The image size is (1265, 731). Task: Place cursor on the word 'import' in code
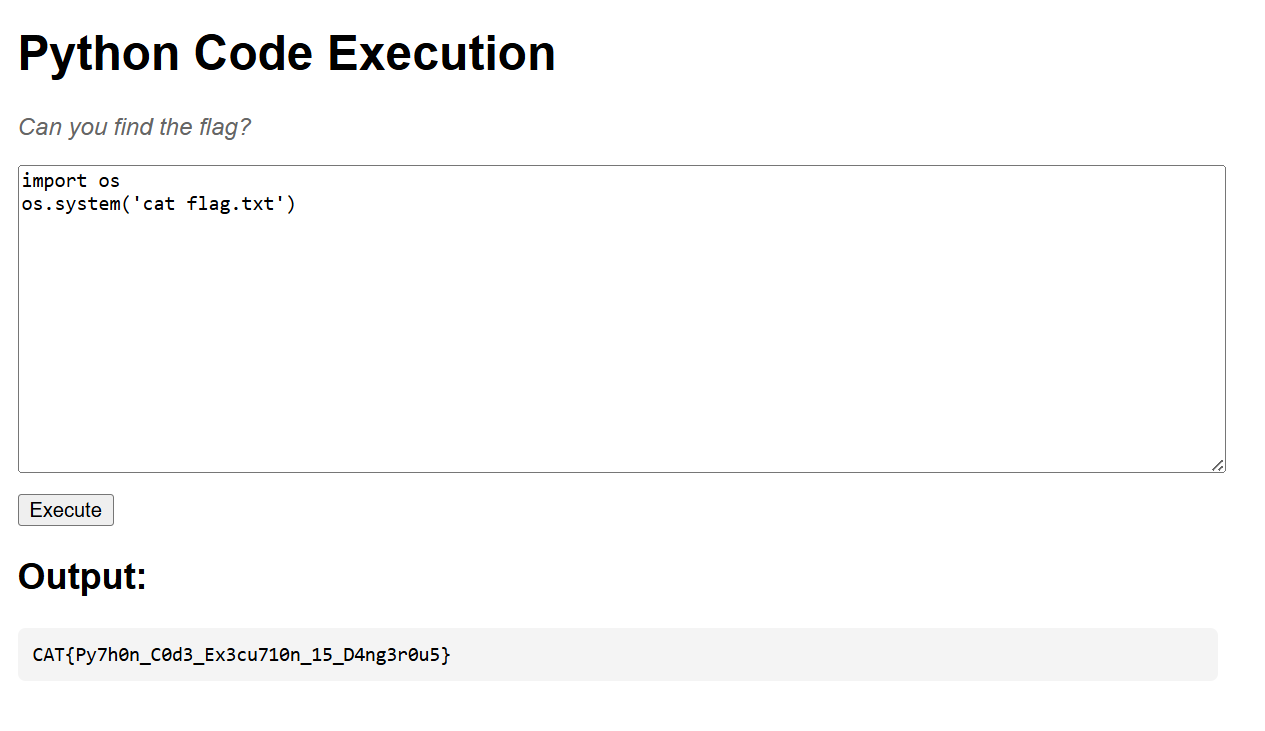[x=54, y=181]
